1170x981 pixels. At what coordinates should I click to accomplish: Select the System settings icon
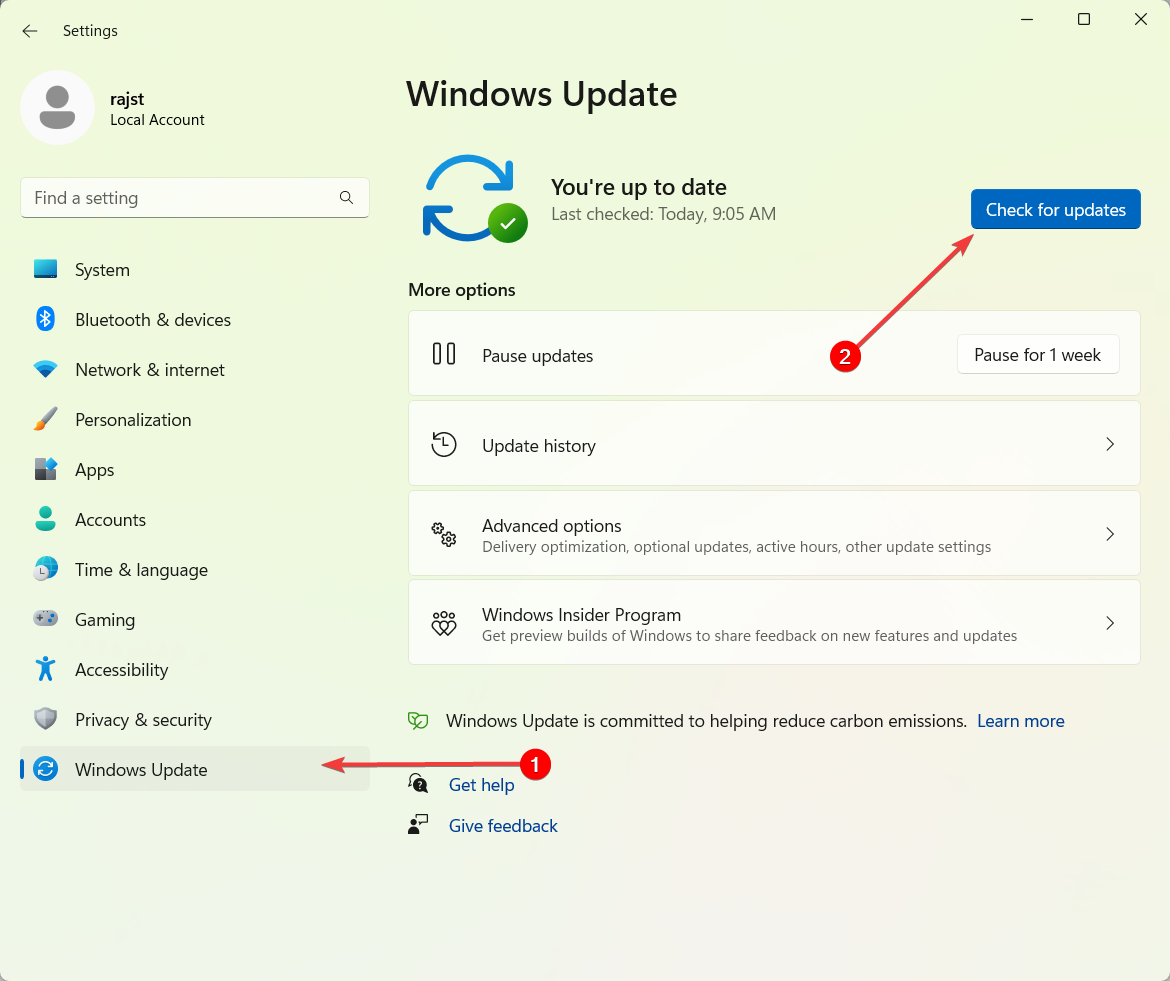[x=46, y=269]
